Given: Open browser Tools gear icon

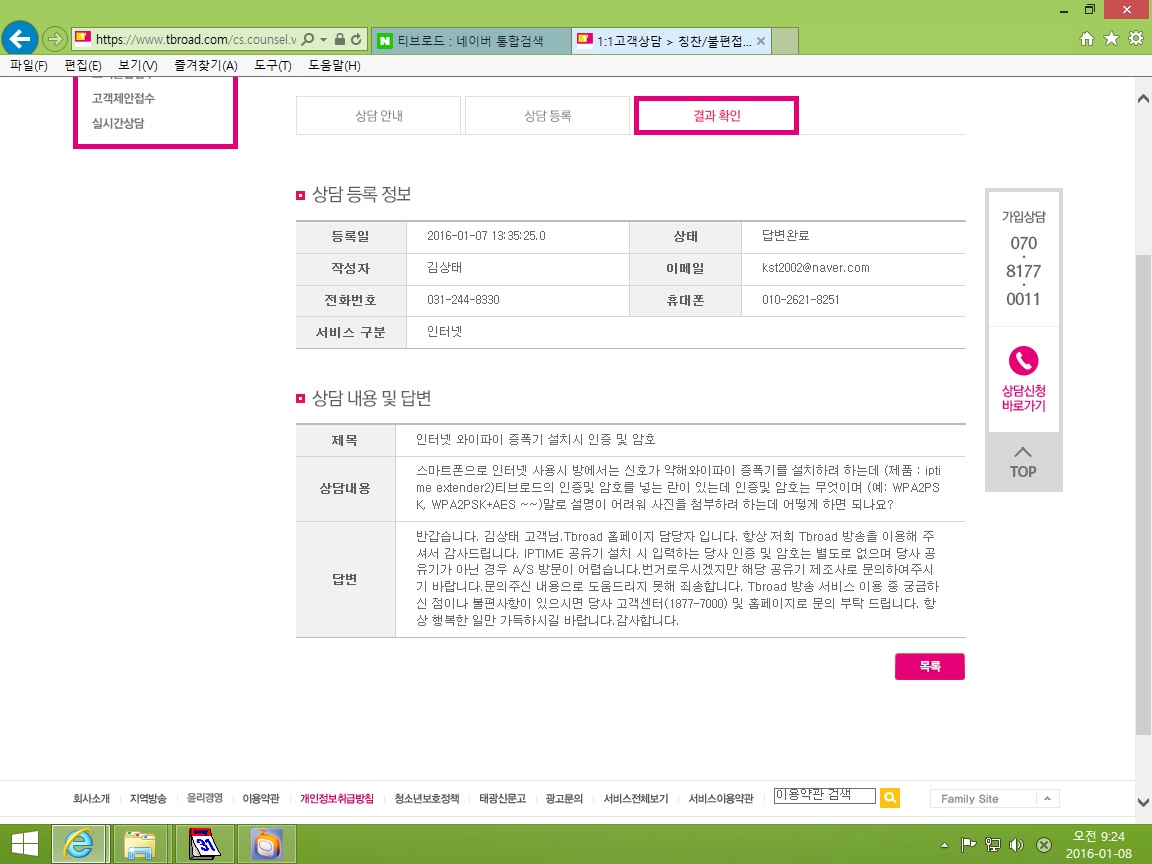Looking at the screenshot, I should point(1136,38).
